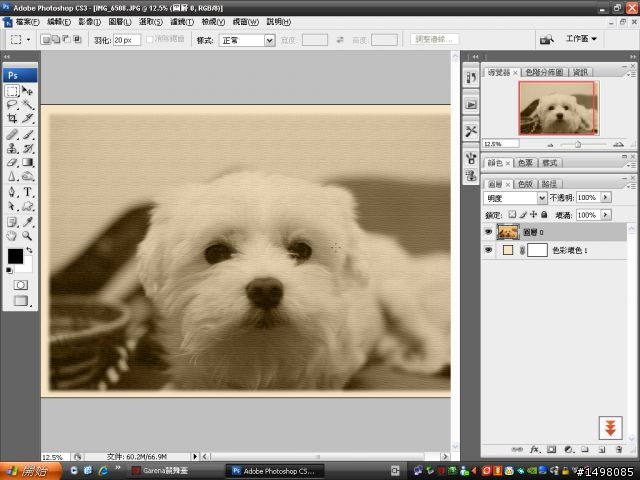
Task: Open the Brushes panel dock icon
Action: tap(471, 158)
